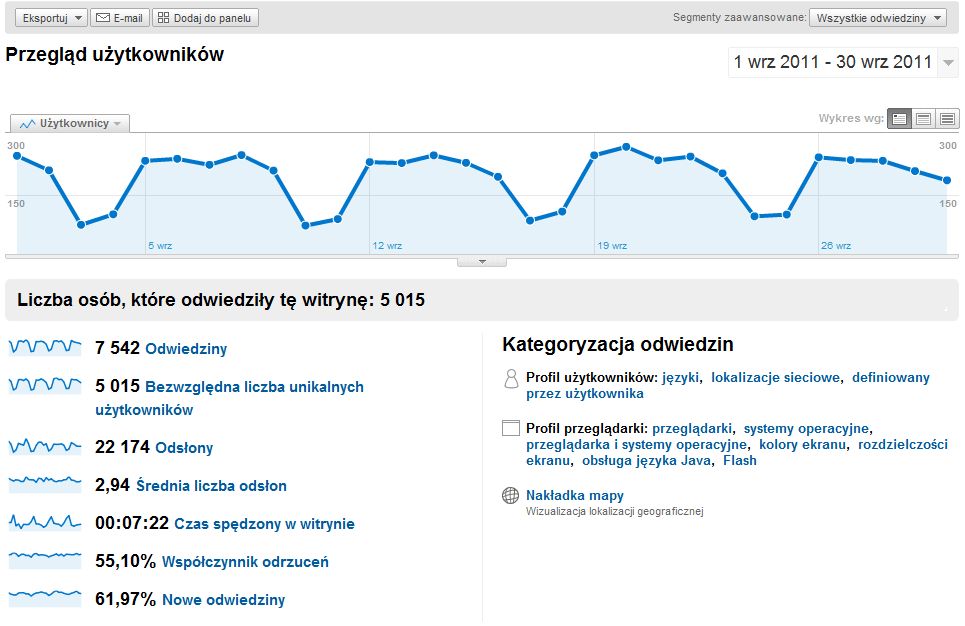The image size is (965, 626).
Task: Click the 22 174 pageviews value
Action: coord(122,447)
